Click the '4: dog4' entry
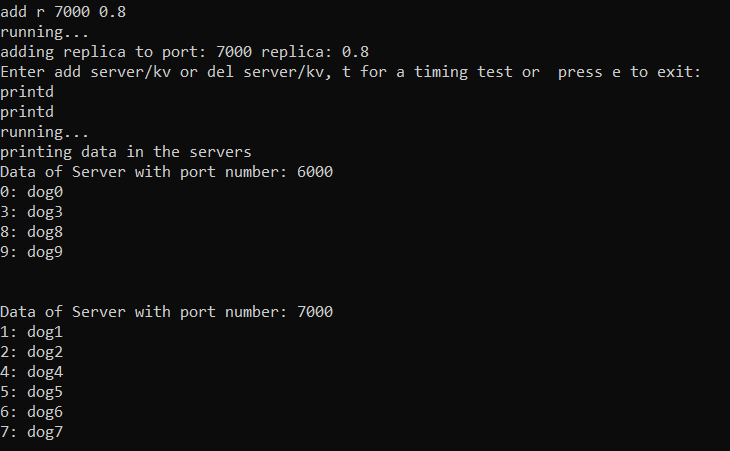The height and width of the screenshot is (451, 730). [31, 372]
